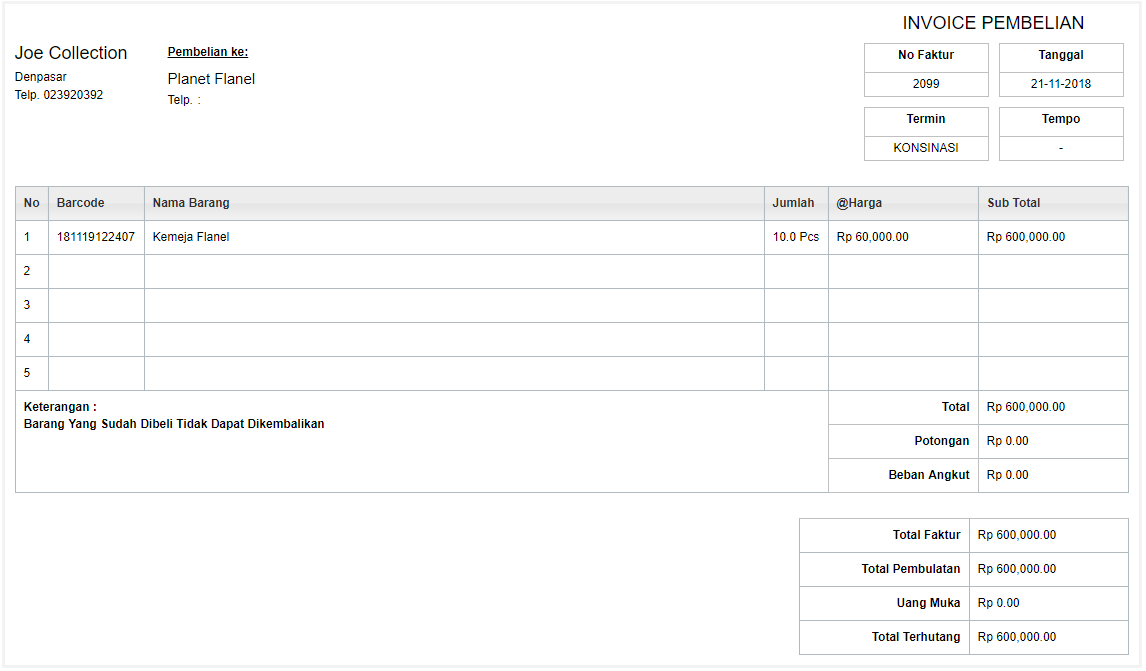The height and width of the screenshot is (671, 1146).
Task: Click the No Faktur value 2099
Action: tap(926, 84)
